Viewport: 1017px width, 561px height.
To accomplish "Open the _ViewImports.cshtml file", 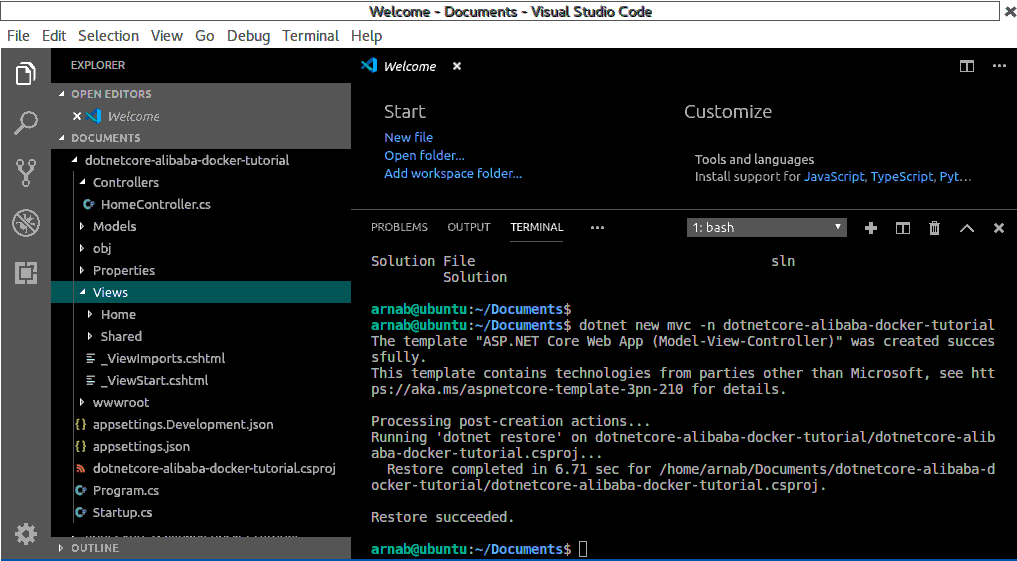I will (x=163, y=358).
